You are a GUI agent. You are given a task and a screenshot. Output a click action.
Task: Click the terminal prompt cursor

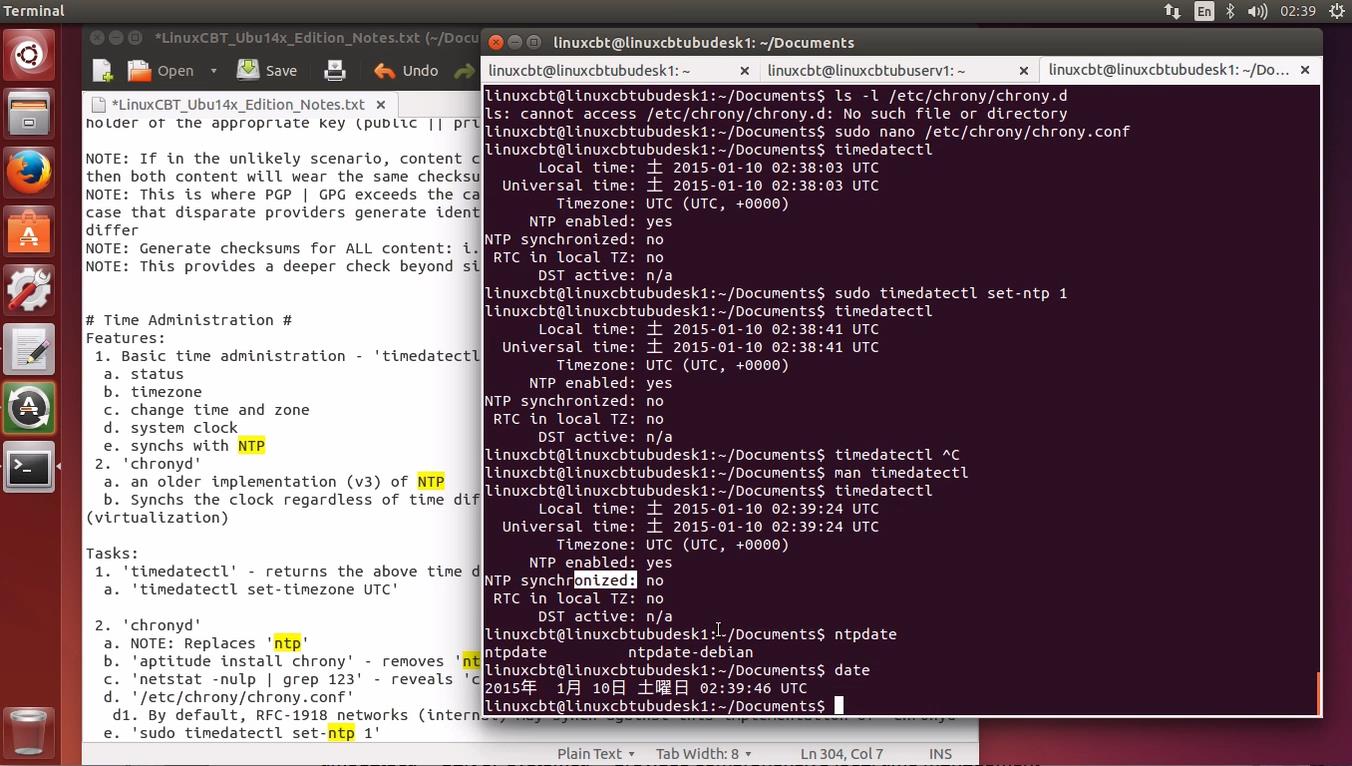(x=839, y=706)
